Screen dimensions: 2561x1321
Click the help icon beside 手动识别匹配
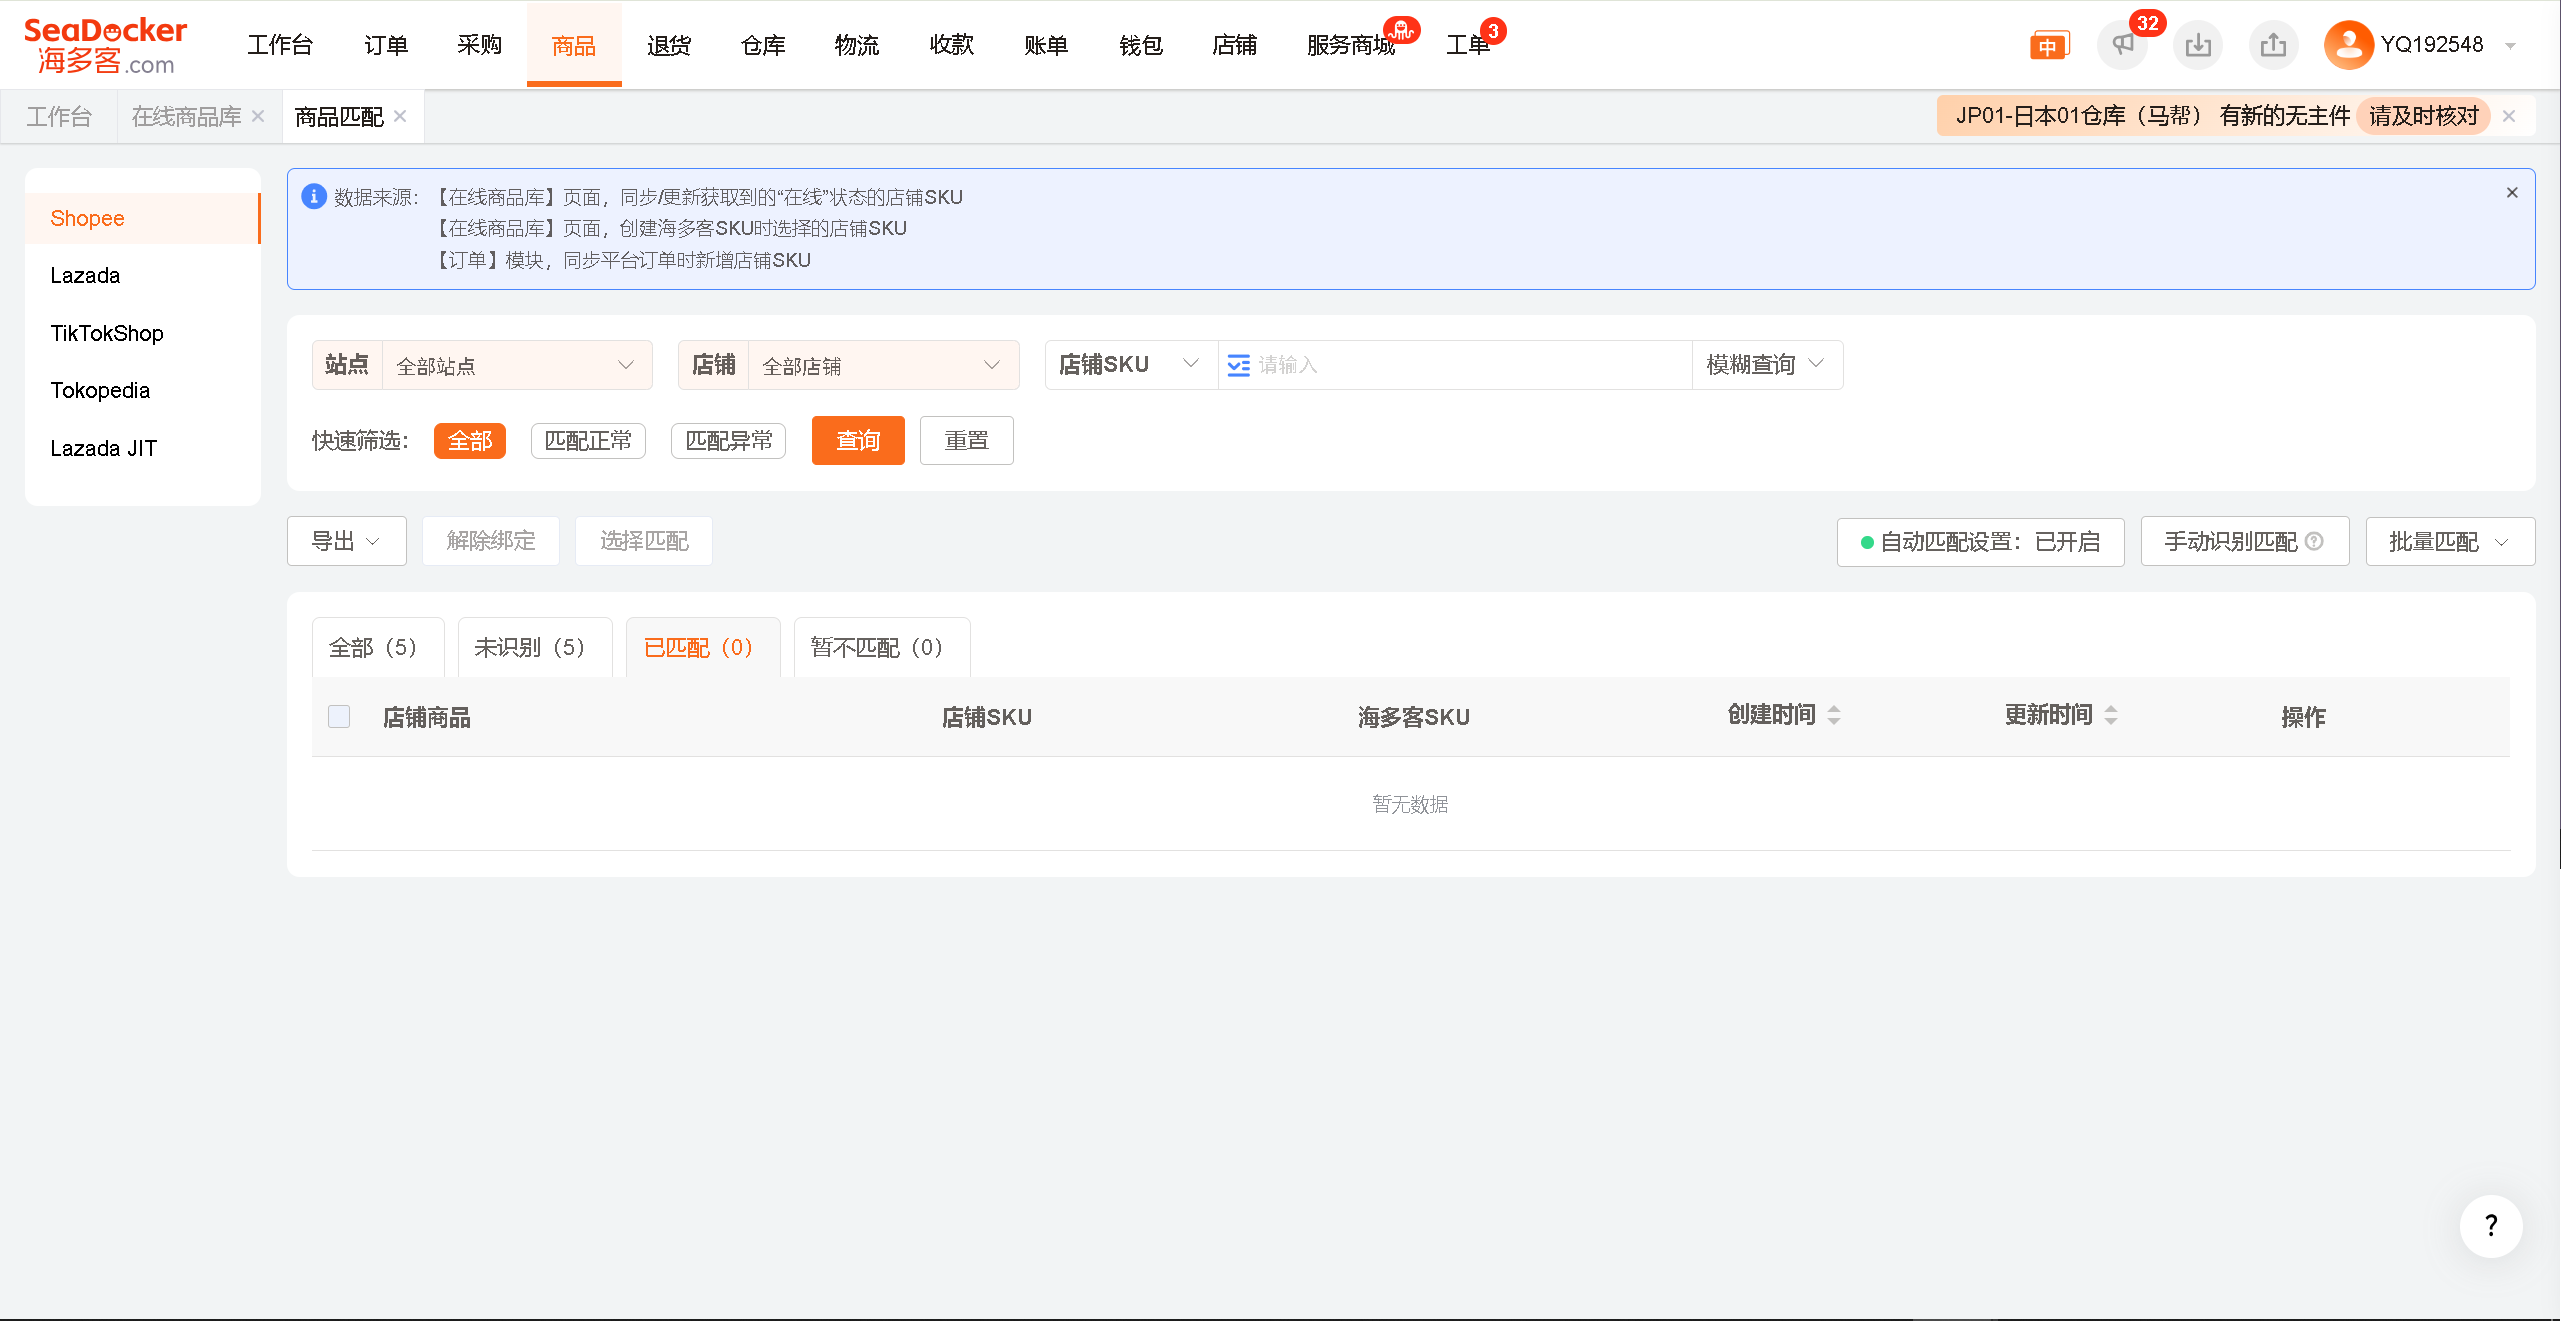point(2314,541)
